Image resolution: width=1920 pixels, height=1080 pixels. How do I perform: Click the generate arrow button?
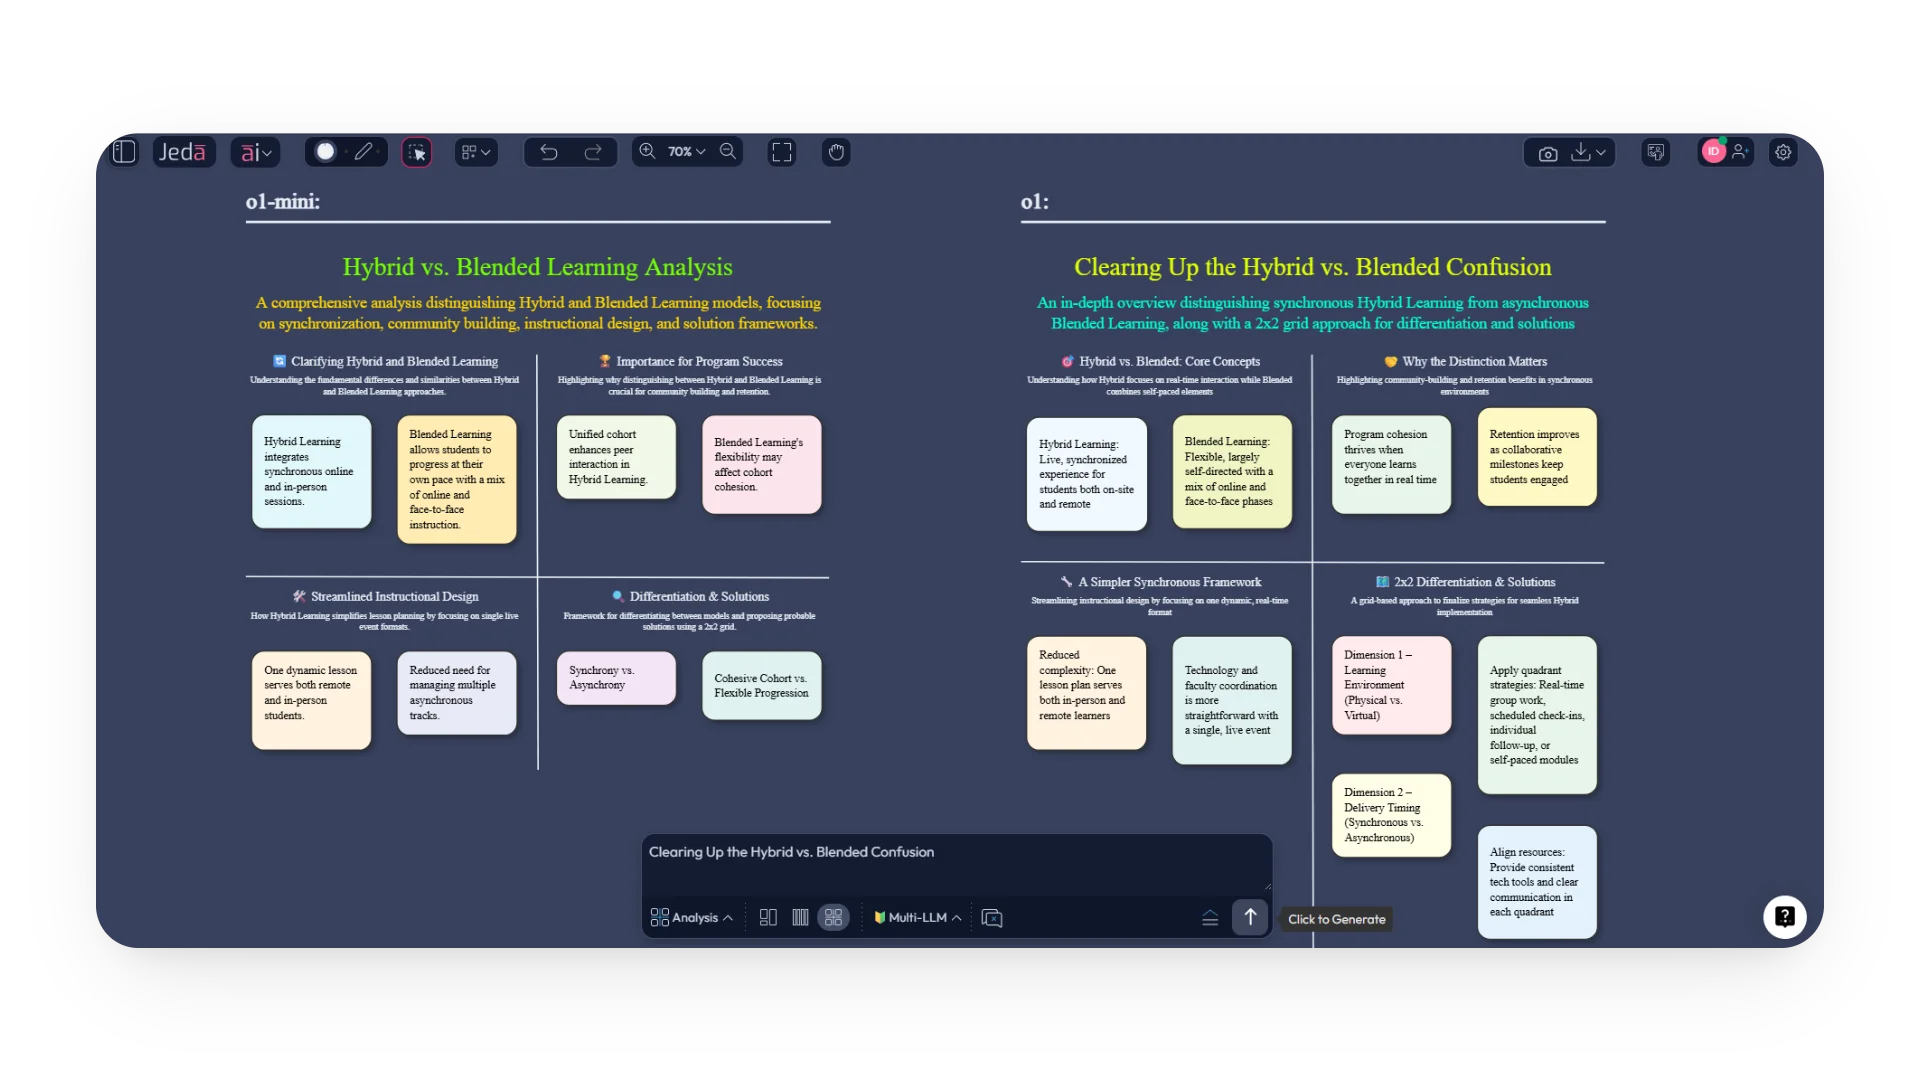1250,917
